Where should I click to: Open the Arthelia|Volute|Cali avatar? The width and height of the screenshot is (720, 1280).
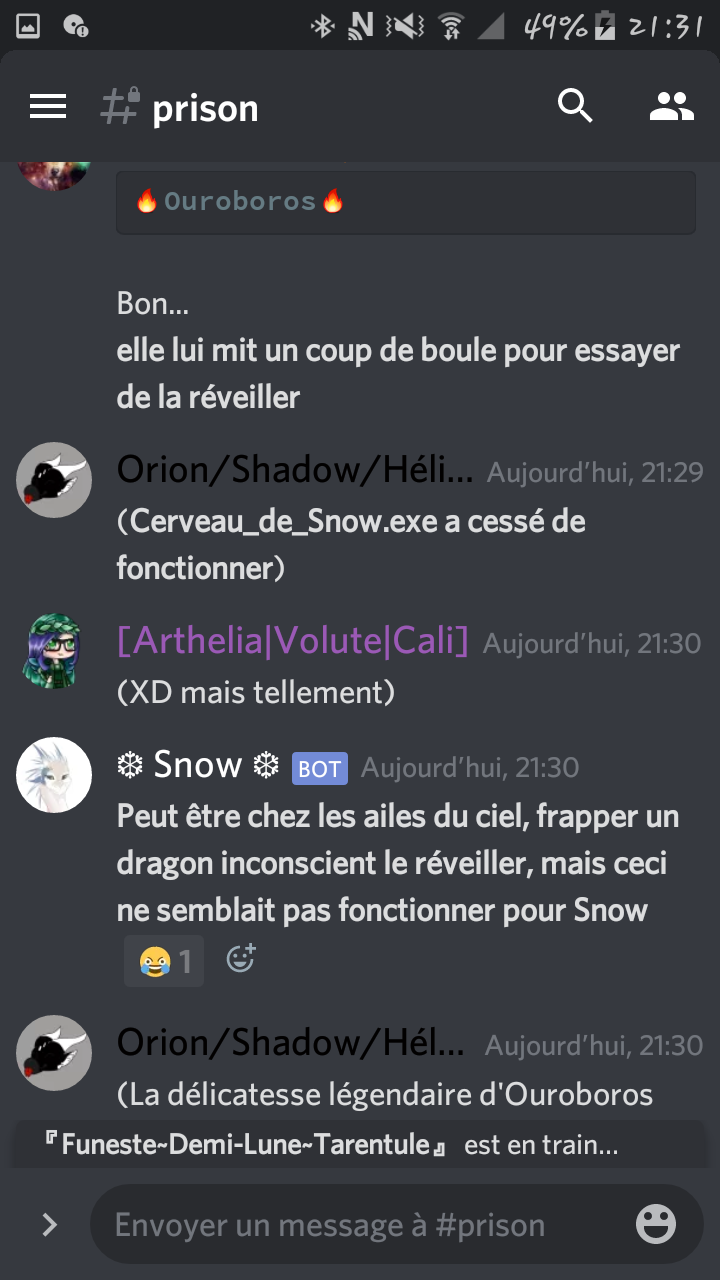point(54,651)
